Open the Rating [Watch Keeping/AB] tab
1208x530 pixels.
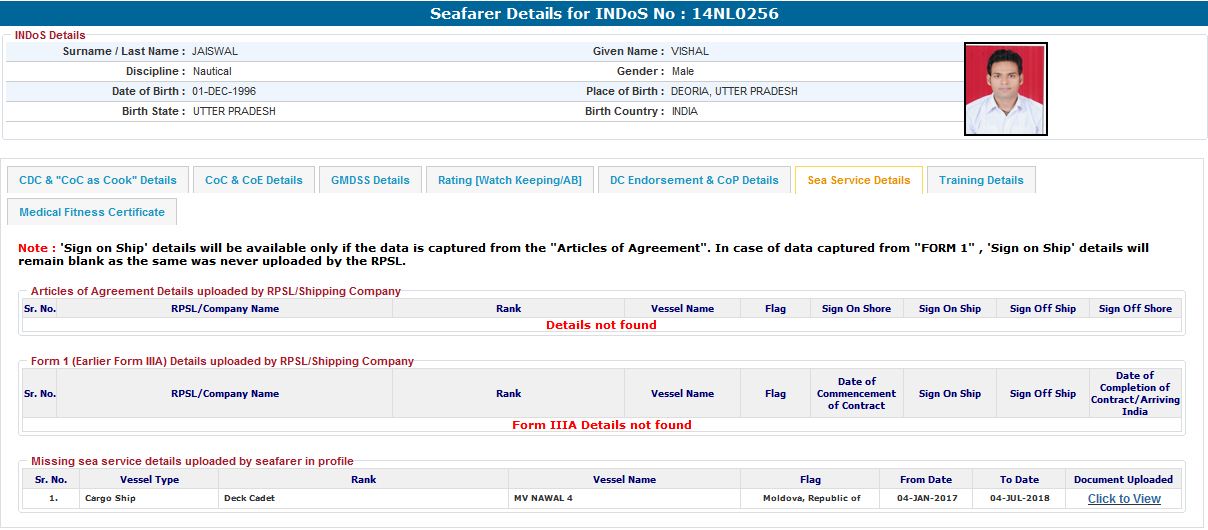[509, 180]
